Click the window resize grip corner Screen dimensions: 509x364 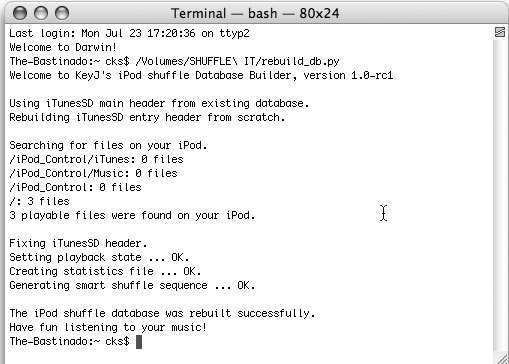click(502, 358)
